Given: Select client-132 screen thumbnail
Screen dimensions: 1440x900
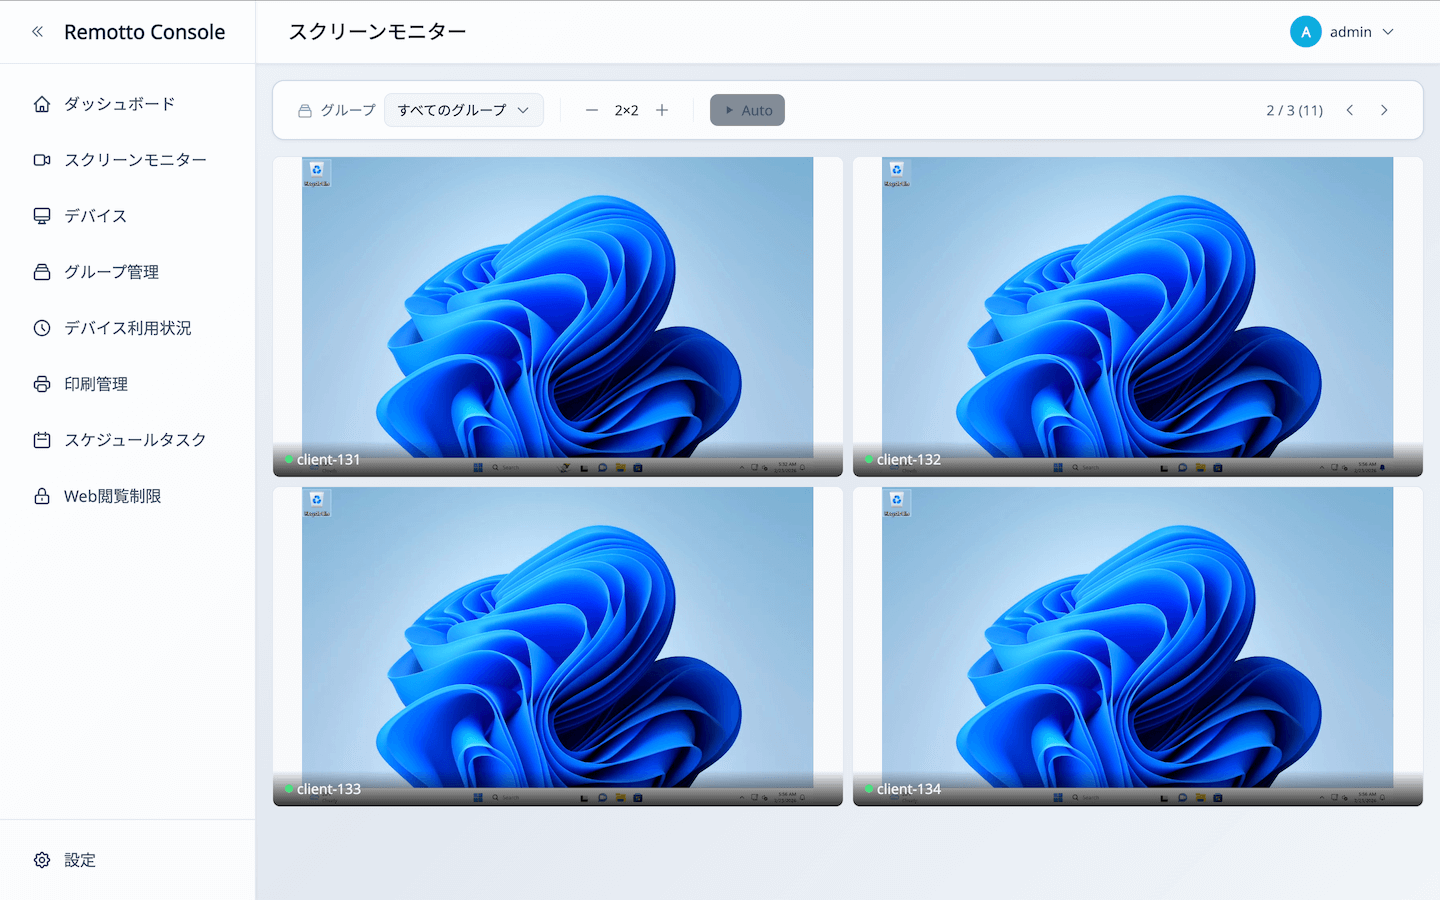Looking at the screenshot, I should coord(1137,315).
